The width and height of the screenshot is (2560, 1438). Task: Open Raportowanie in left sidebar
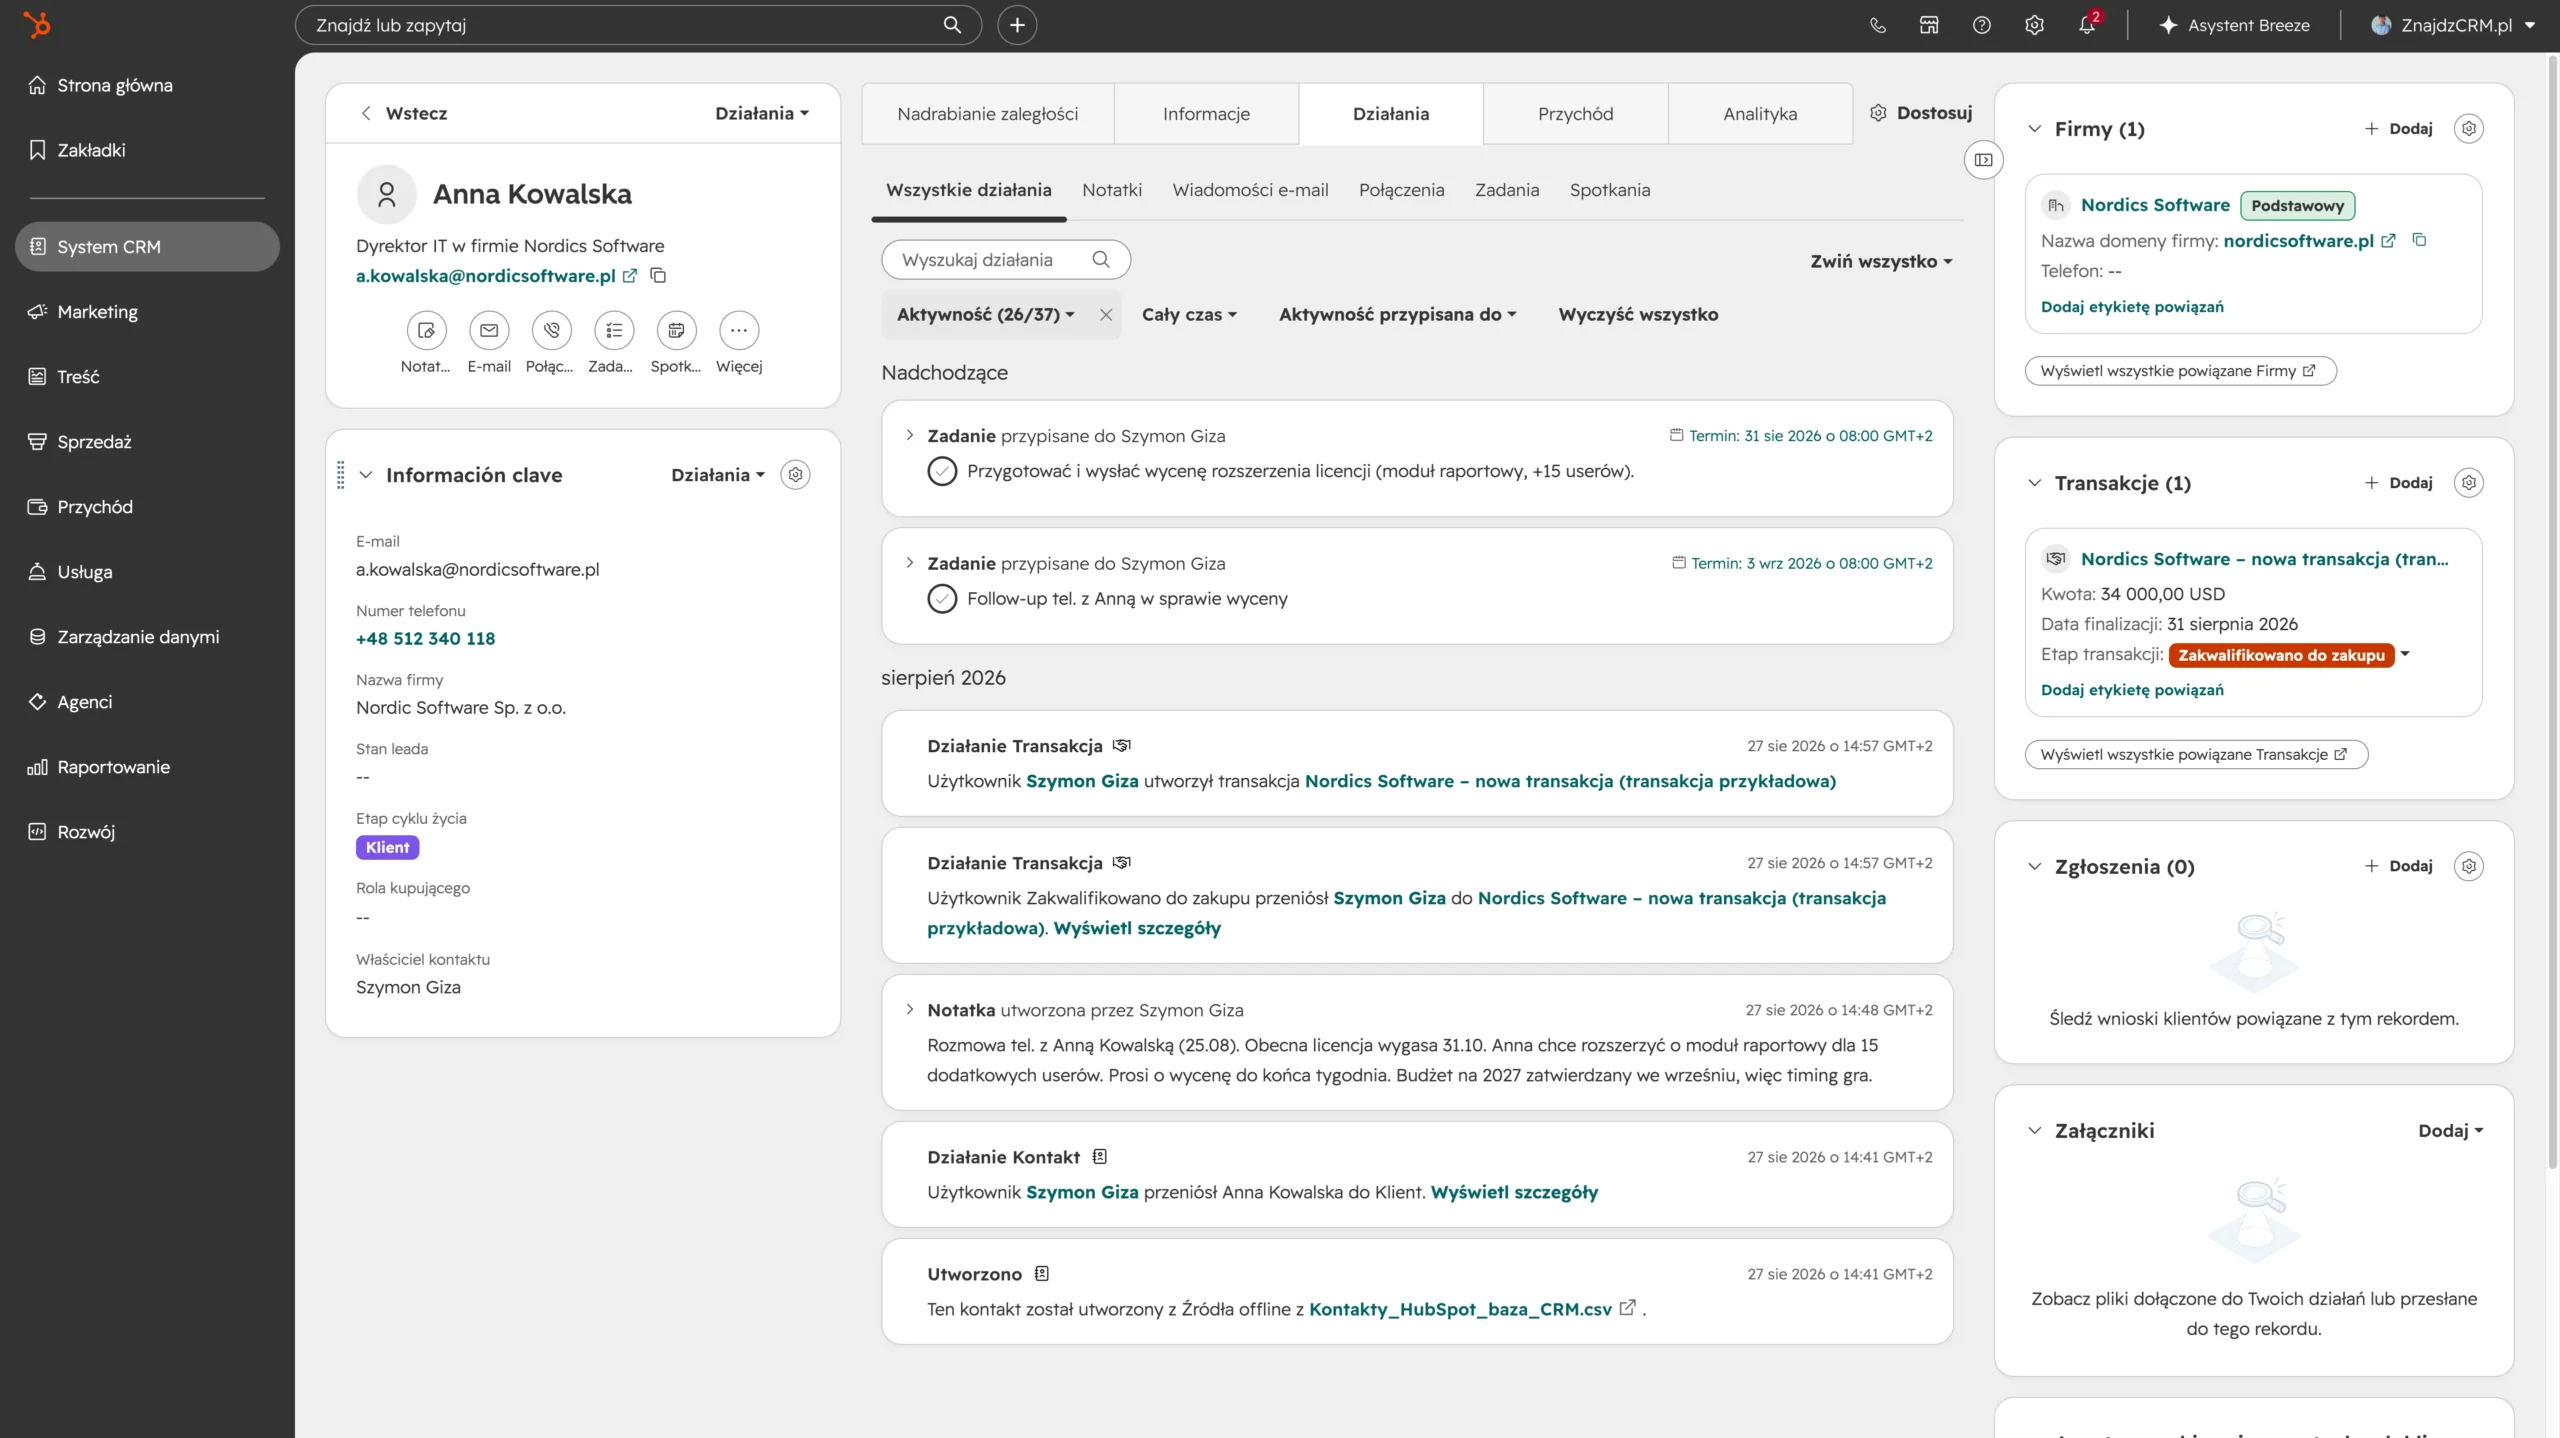(112, 767)
